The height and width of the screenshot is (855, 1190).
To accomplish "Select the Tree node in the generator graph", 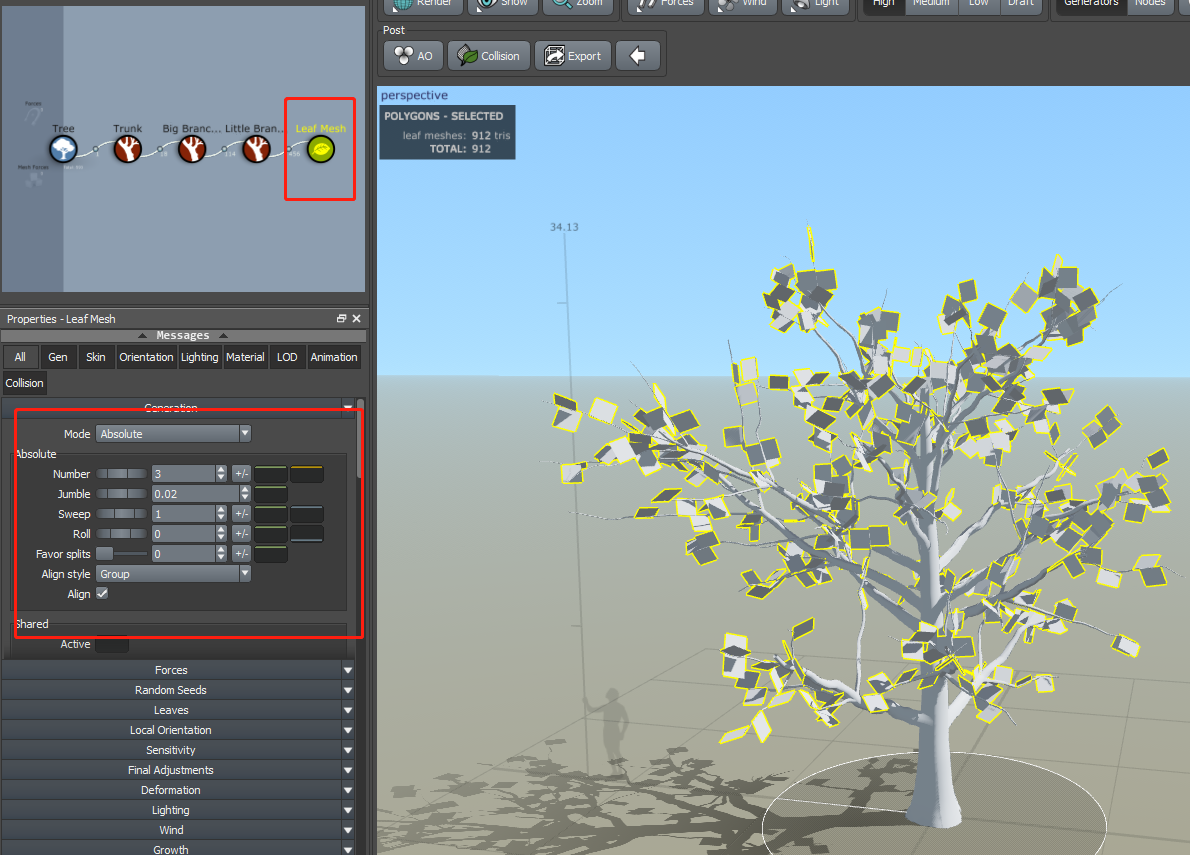I will click(x=63, y=149).
